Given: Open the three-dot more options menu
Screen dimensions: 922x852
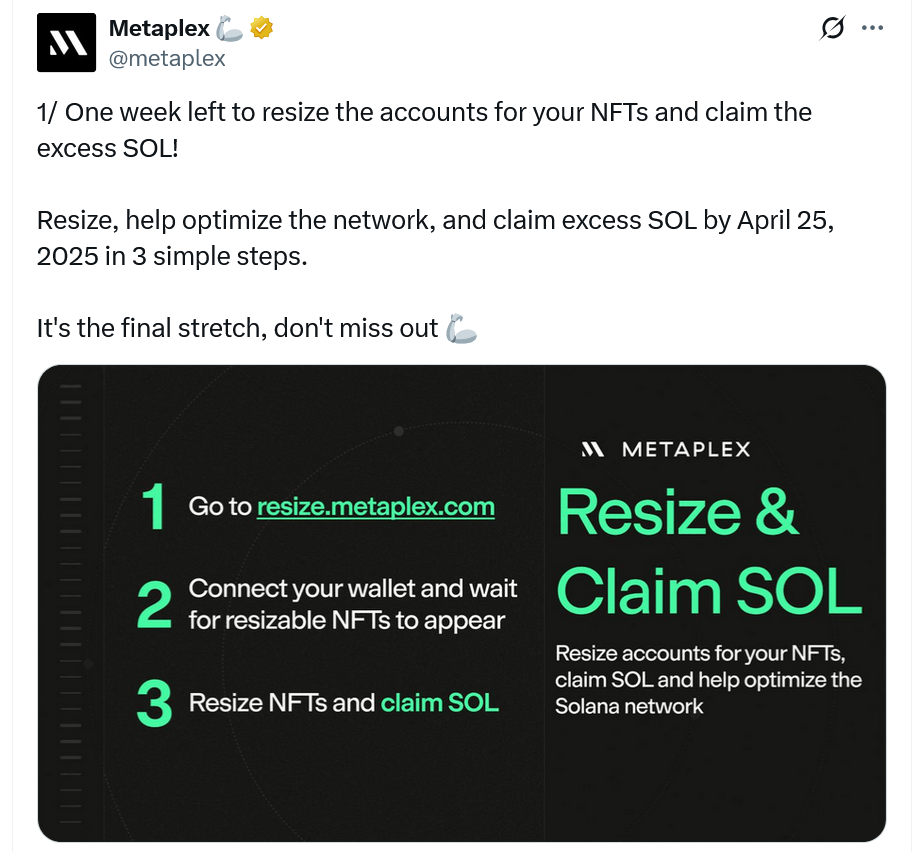Looking at the screenshot, I should [872, 28].
